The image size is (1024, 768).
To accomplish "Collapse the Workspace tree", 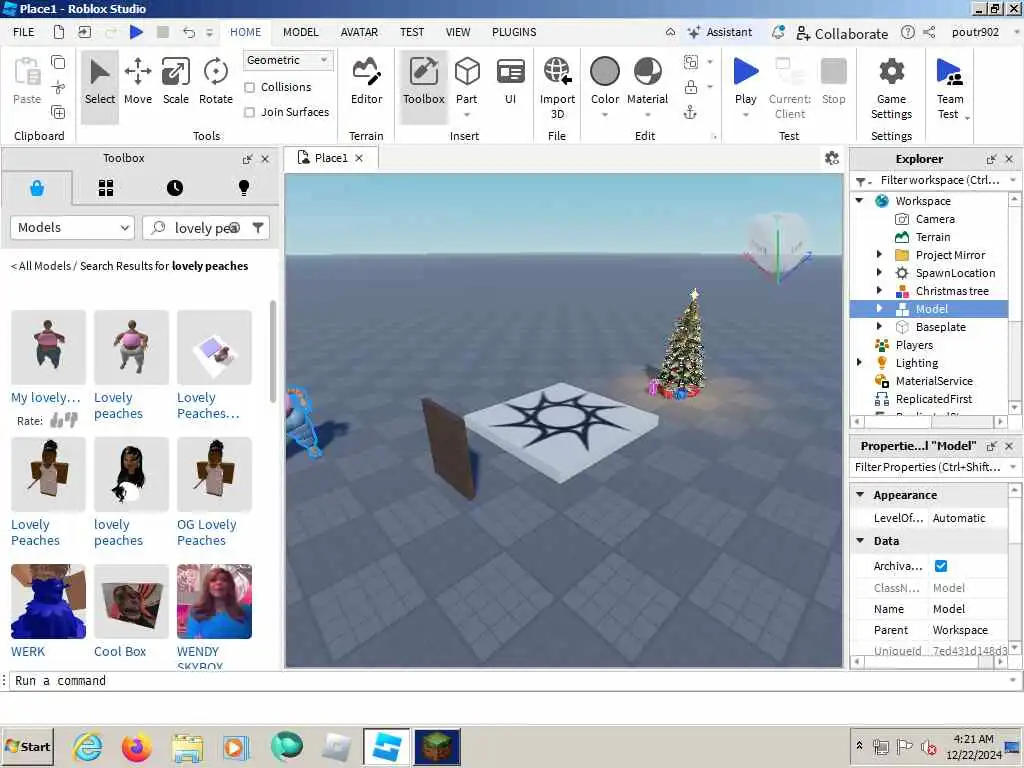I will click(x=859, y=200).
